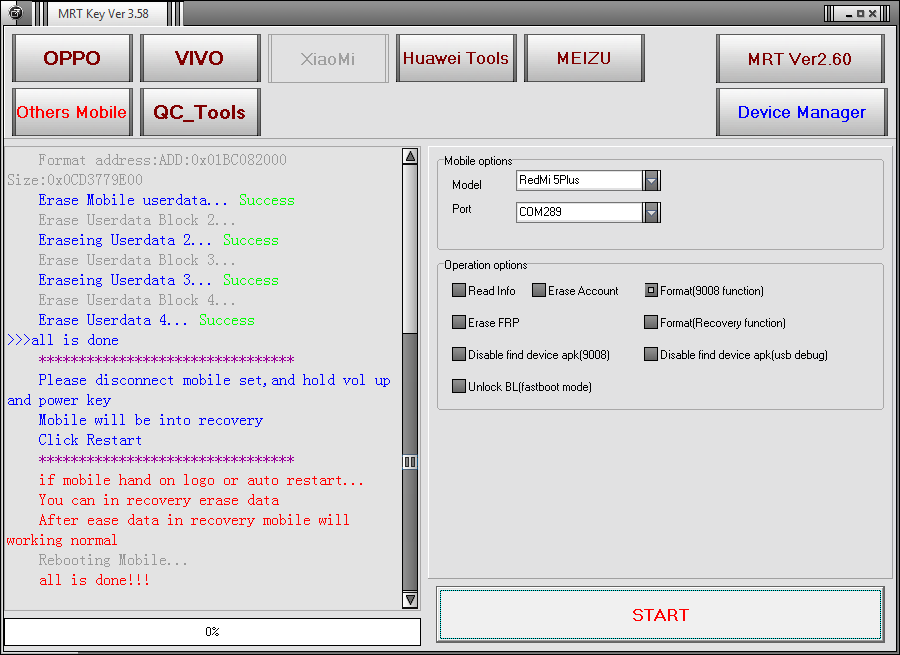The width and height of the screenshot is (900, 655).
Task: Enable Format(Recovery function) checkbox
Action: coord(651,323)
